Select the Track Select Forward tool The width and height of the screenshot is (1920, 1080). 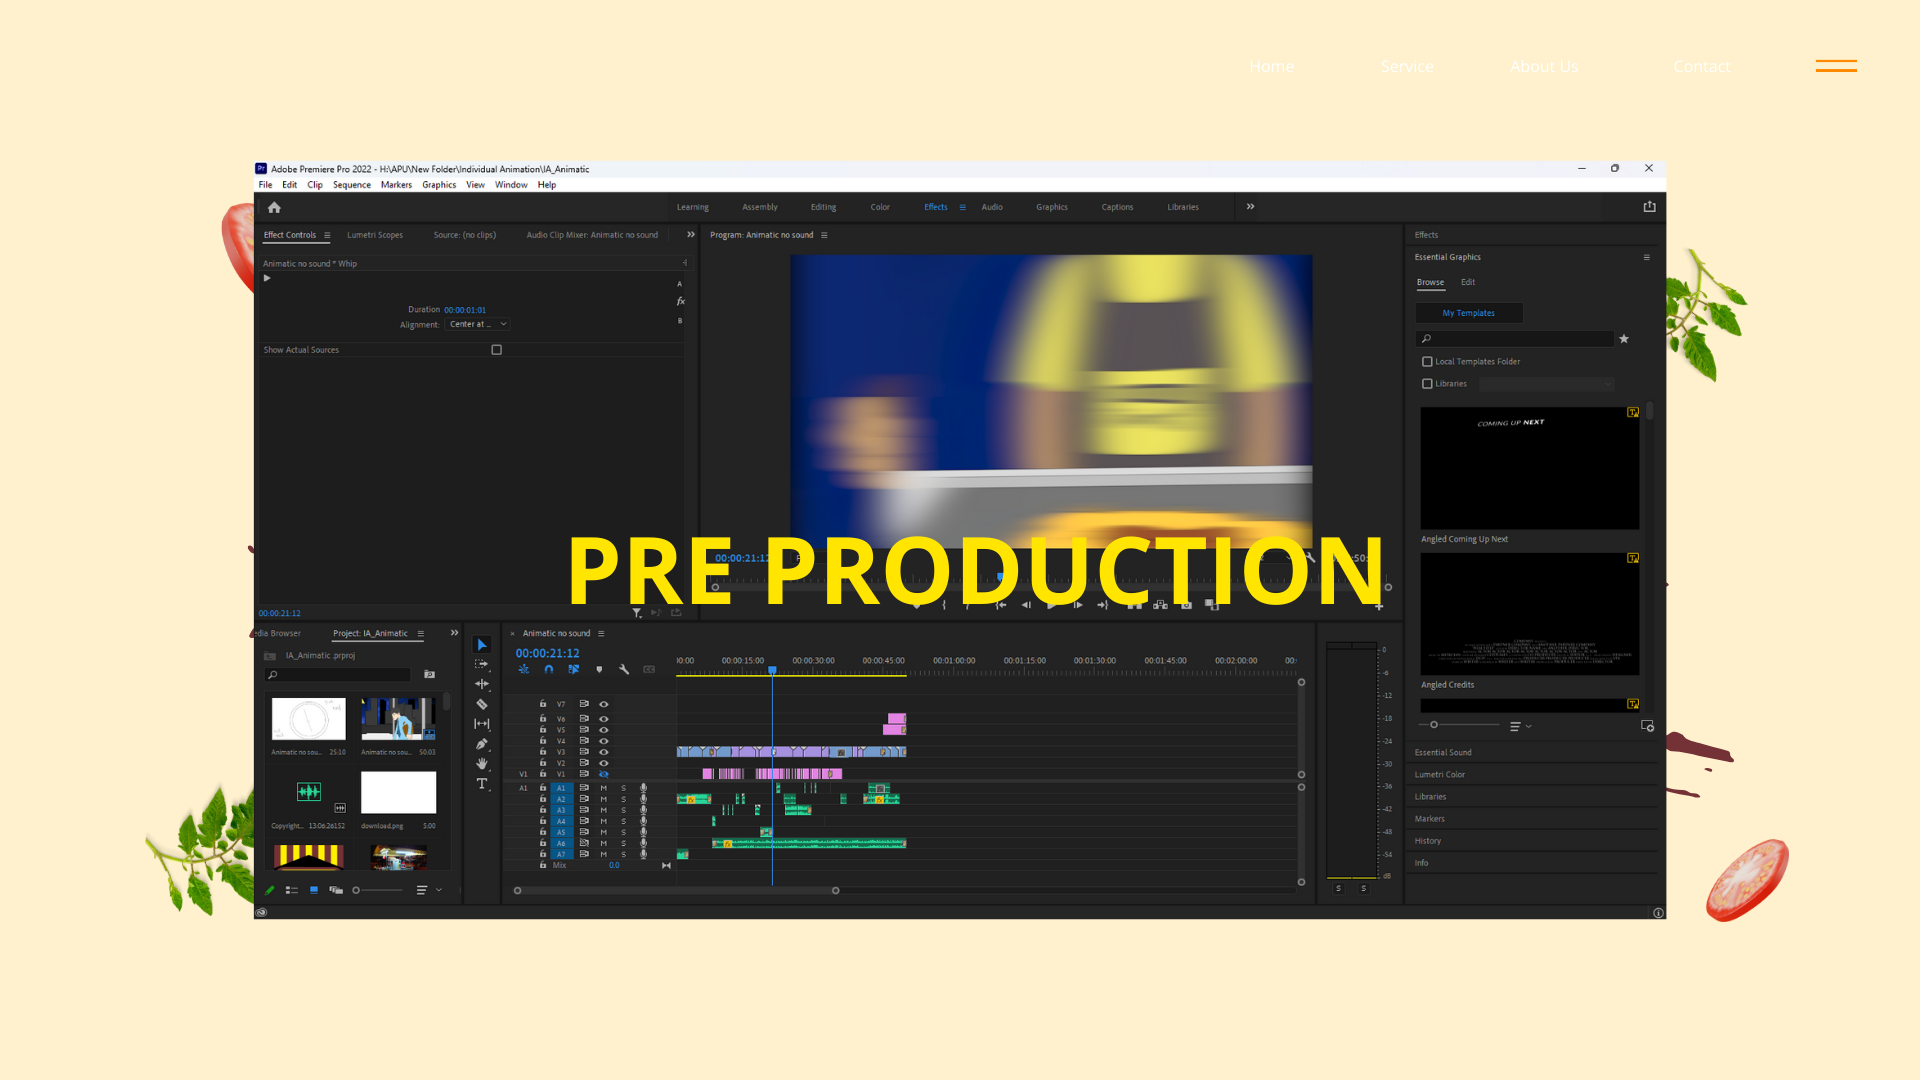482,664
